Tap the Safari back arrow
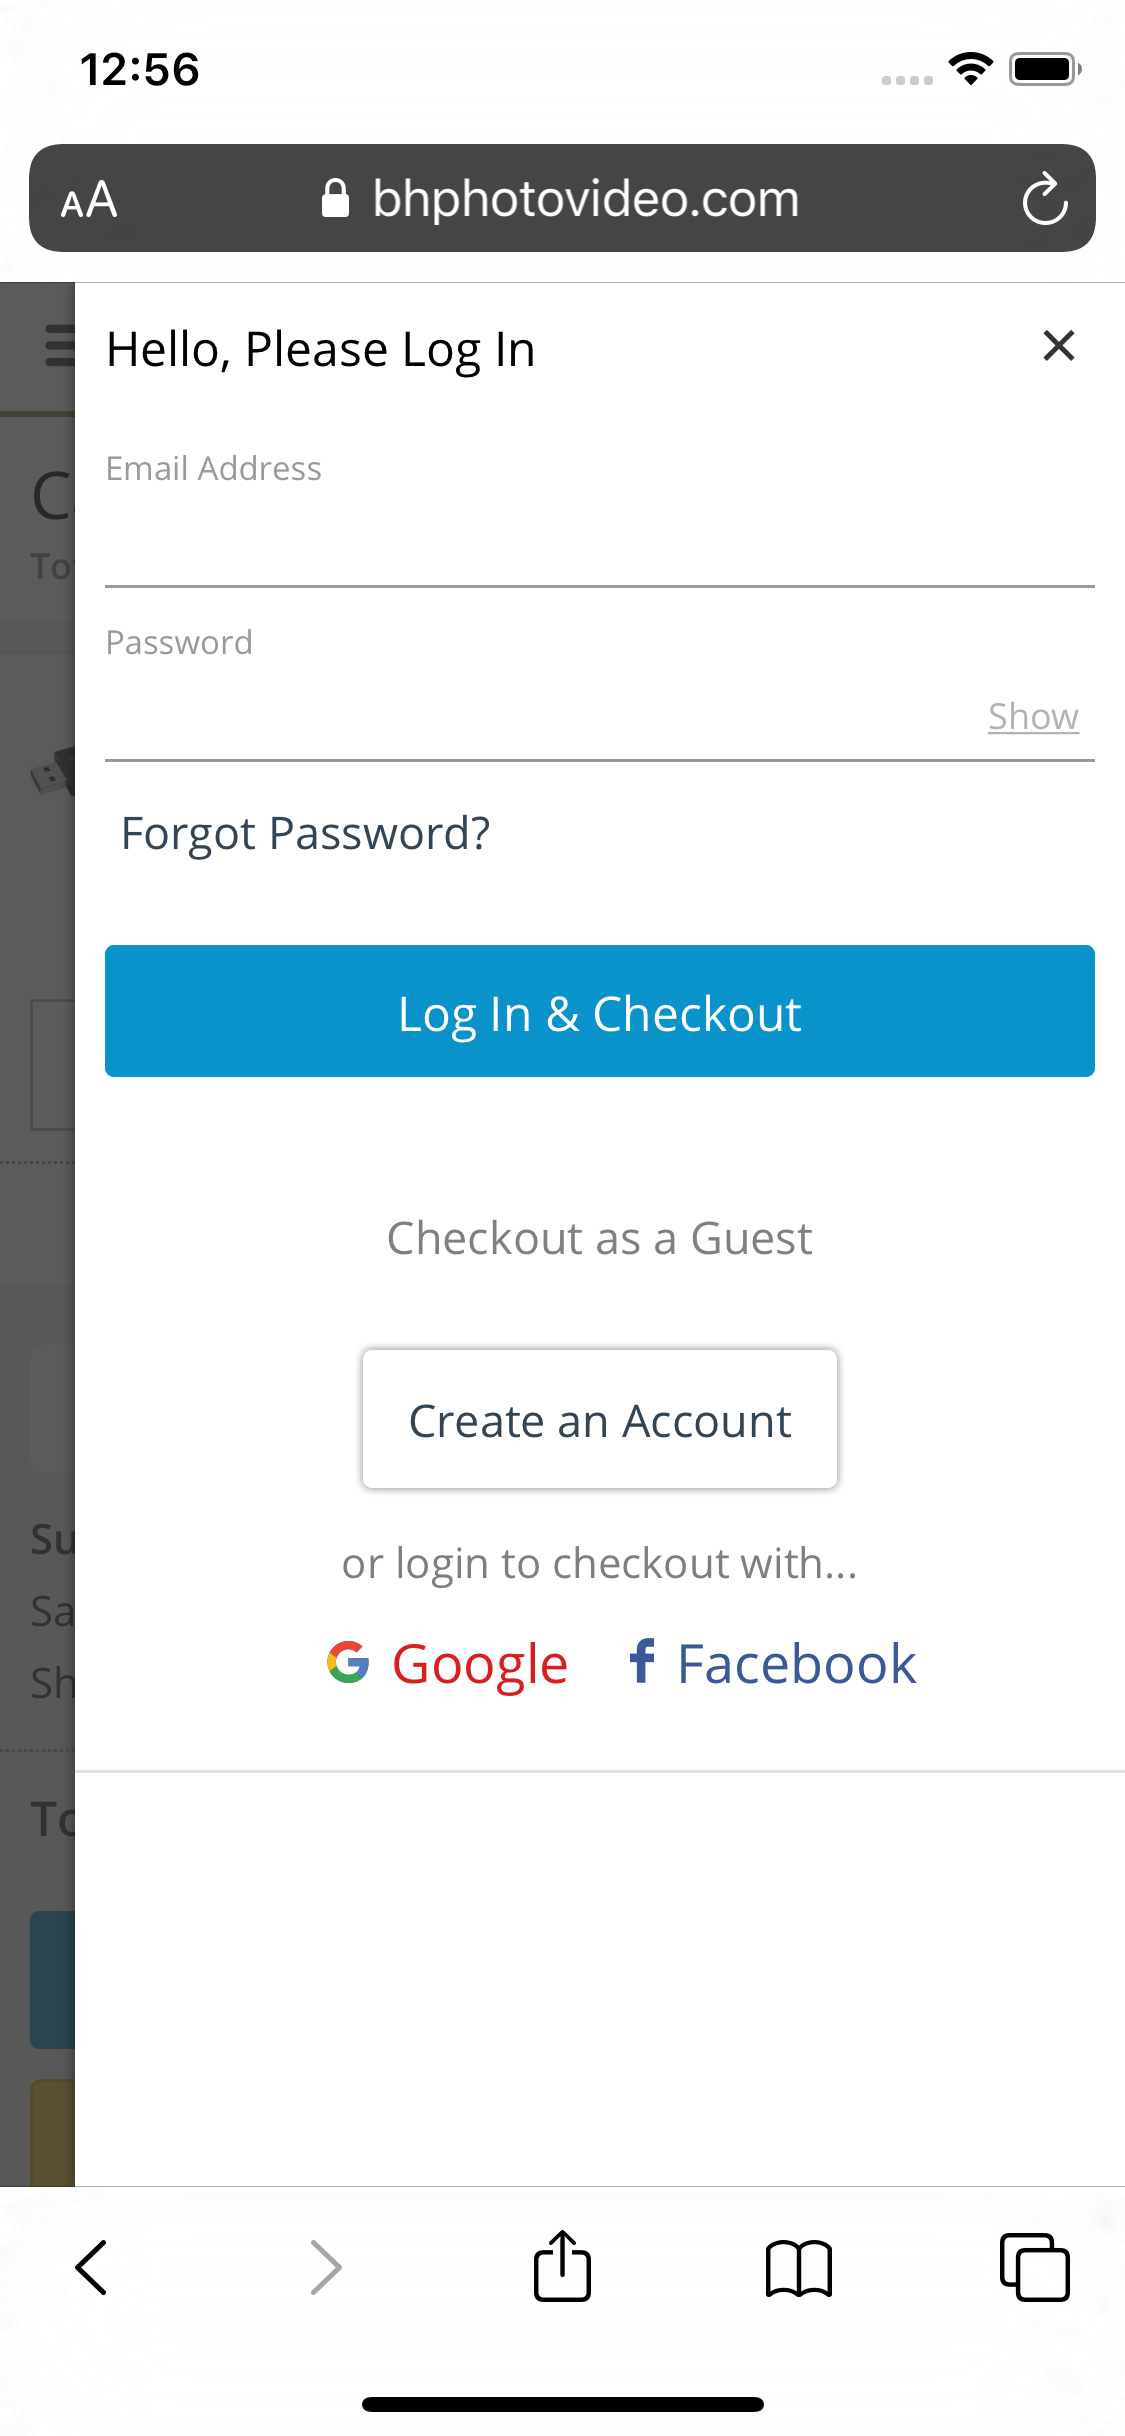Viewport: 1125px width, 2436px height. pyautogui.click(x=91, y=2267)
